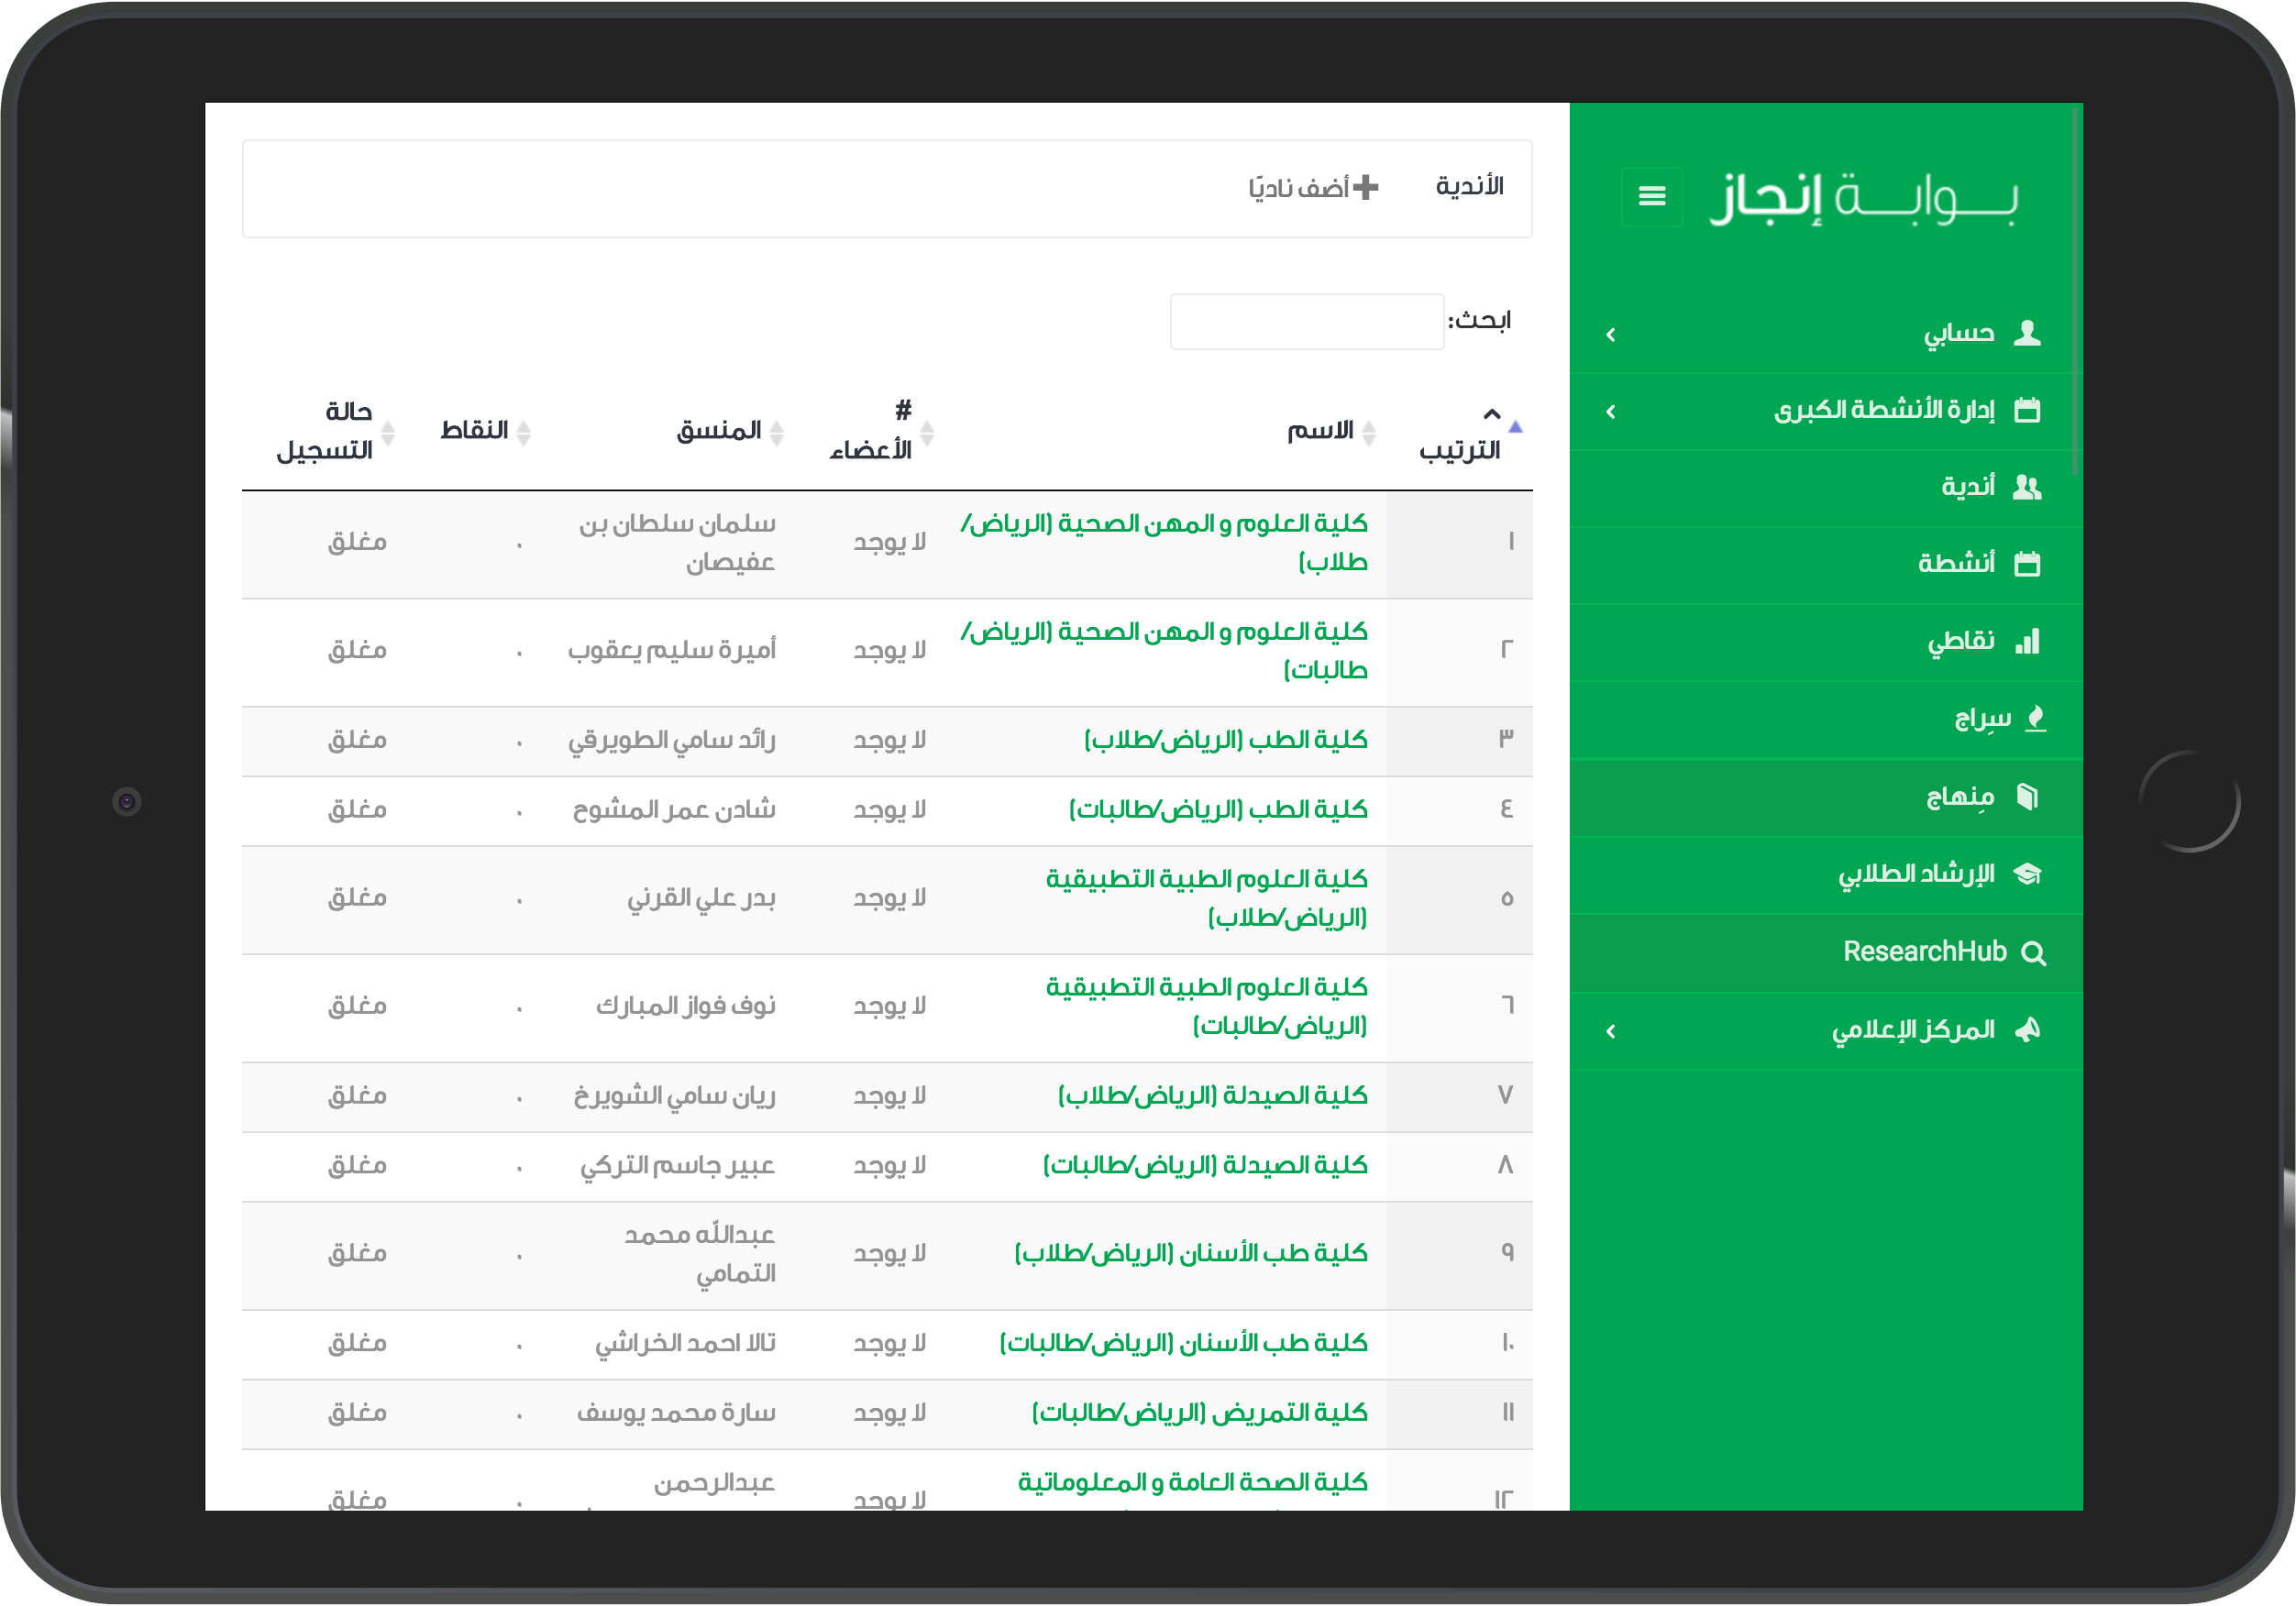This screenshot has height=1606, width=2296.
Task: Sort table by النقاط column
Action: (475, 431)
